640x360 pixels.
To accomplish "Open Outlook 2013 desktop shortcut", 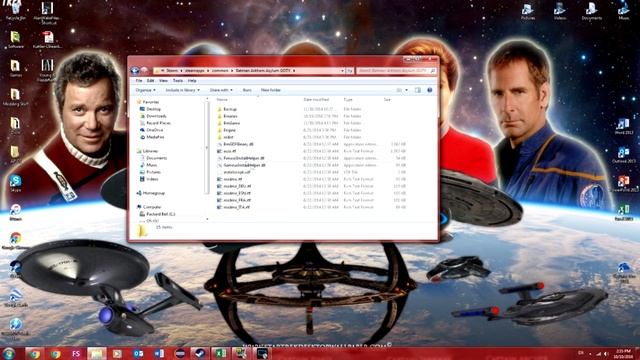I will (x=623, y=155).
